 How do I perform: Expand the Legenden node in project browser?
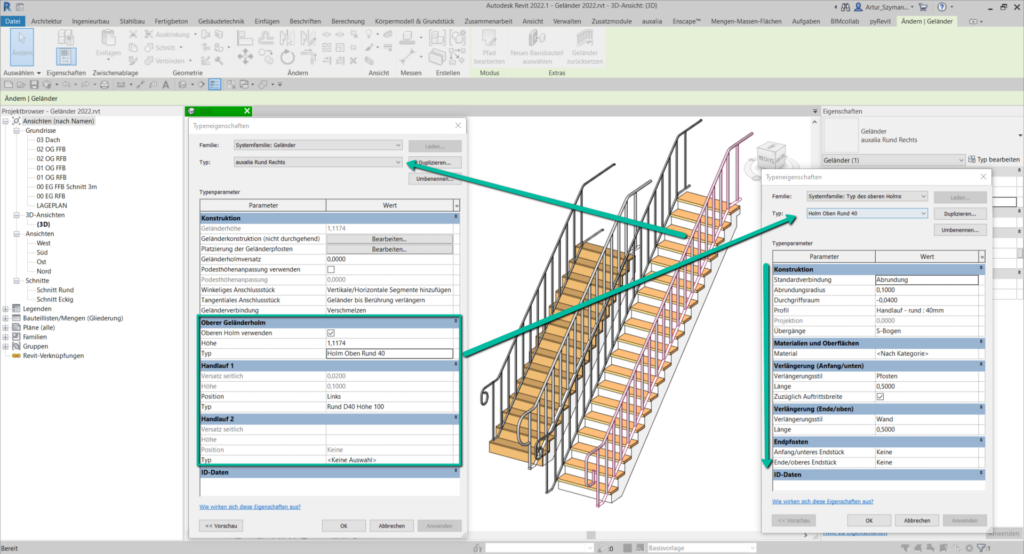pyautogui.click(x=6, y=309)
